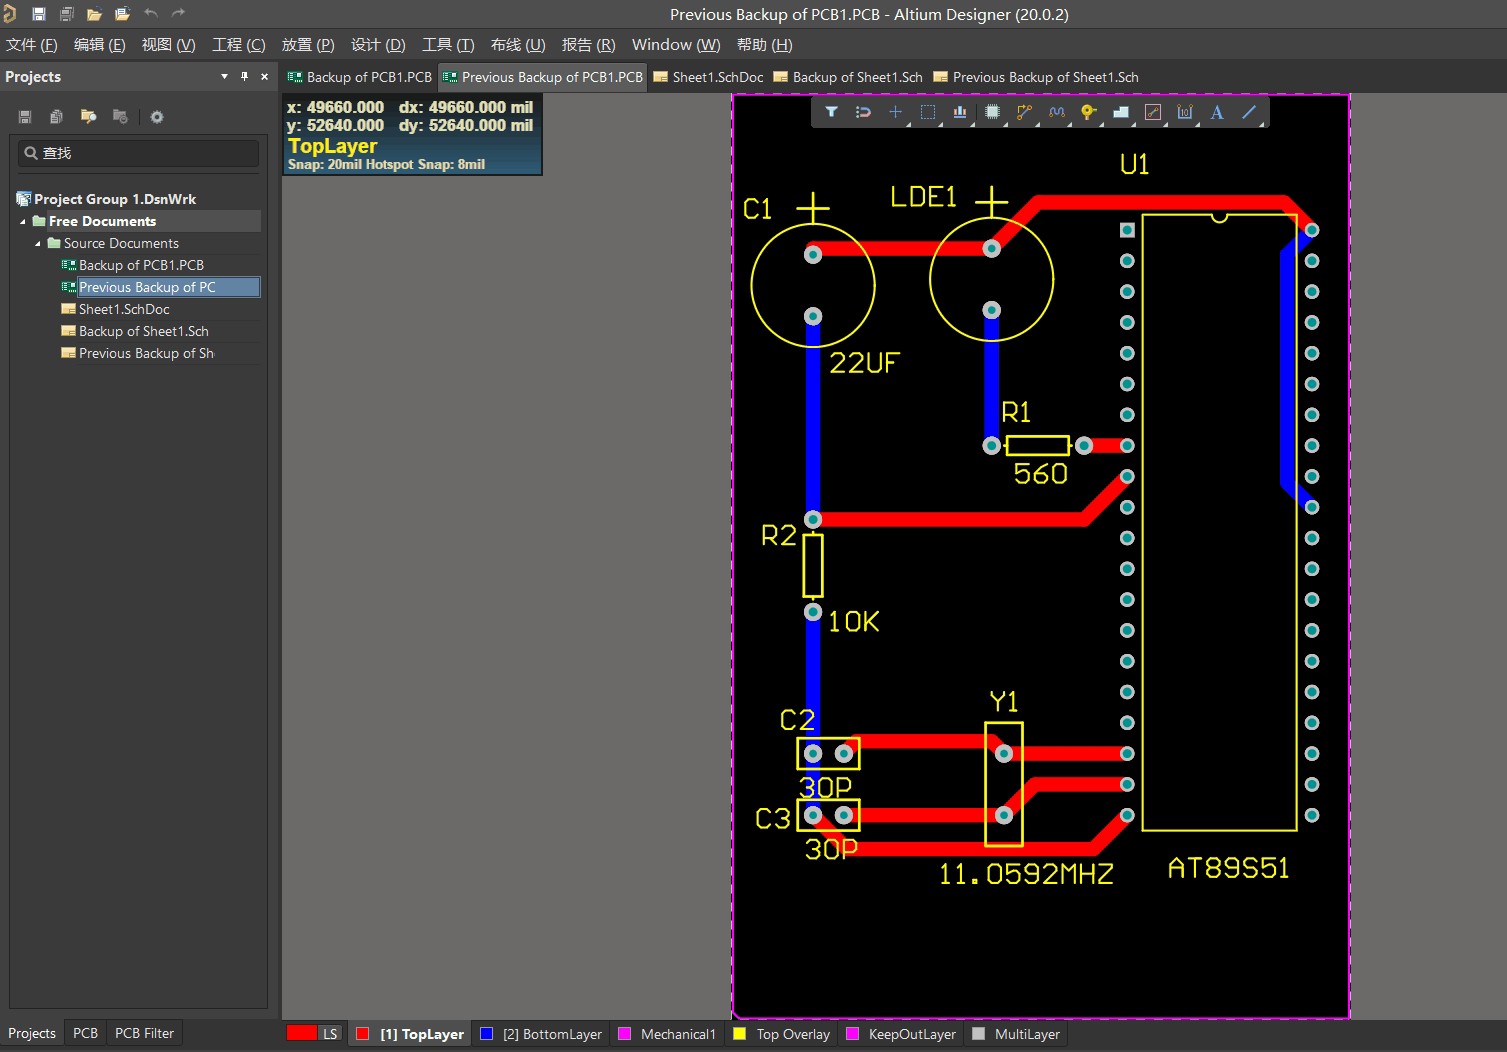
Task: Switch to Top Overlay layer tab
Action: click(x=782, y=1034)
